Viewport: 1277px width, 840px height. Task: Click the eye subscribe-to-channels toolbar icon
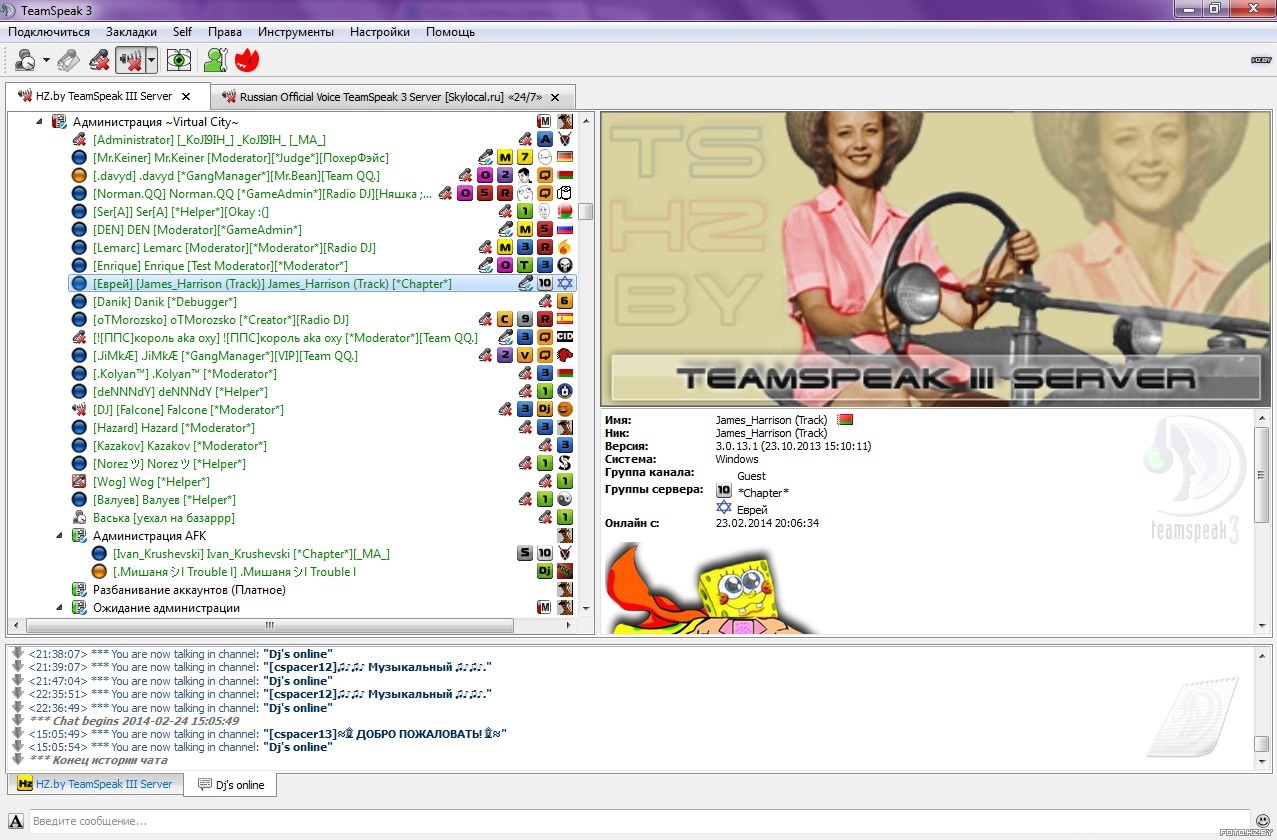(179, 60)
